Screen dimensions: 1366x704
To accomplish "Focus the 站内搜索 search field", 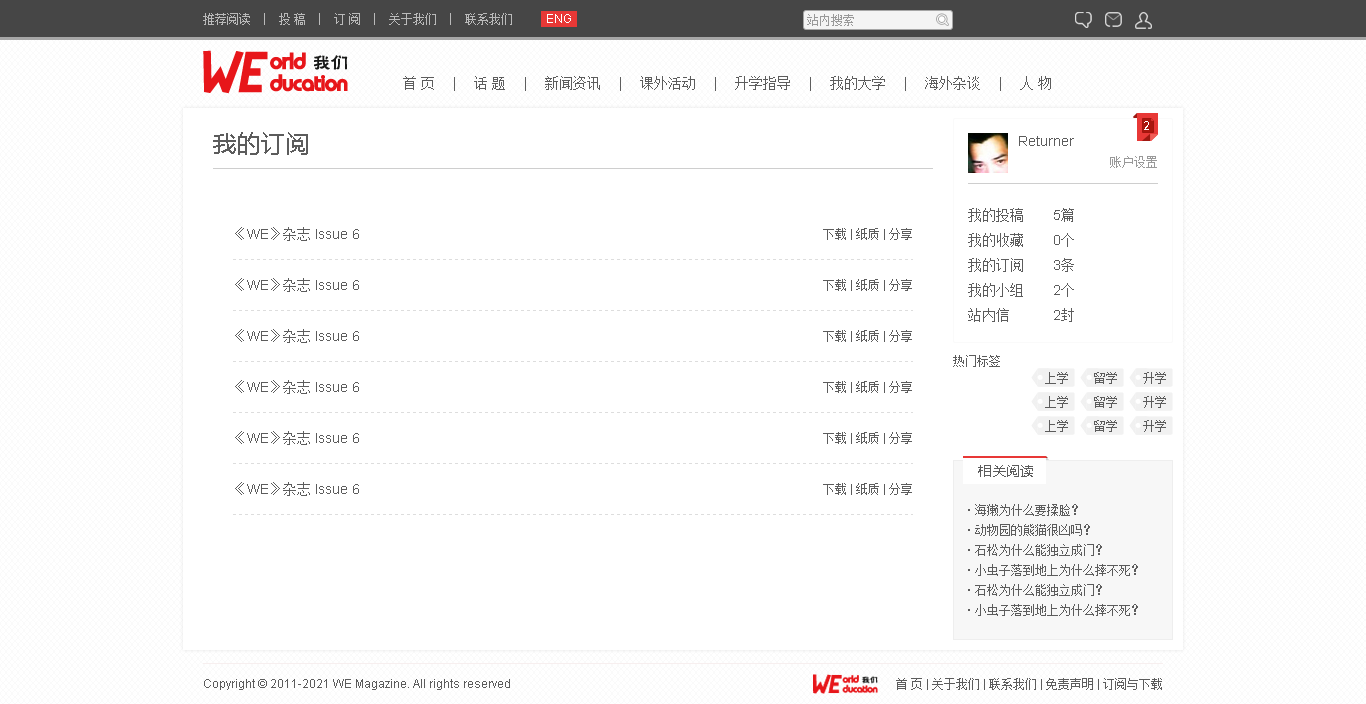I will tap(868, 20).
